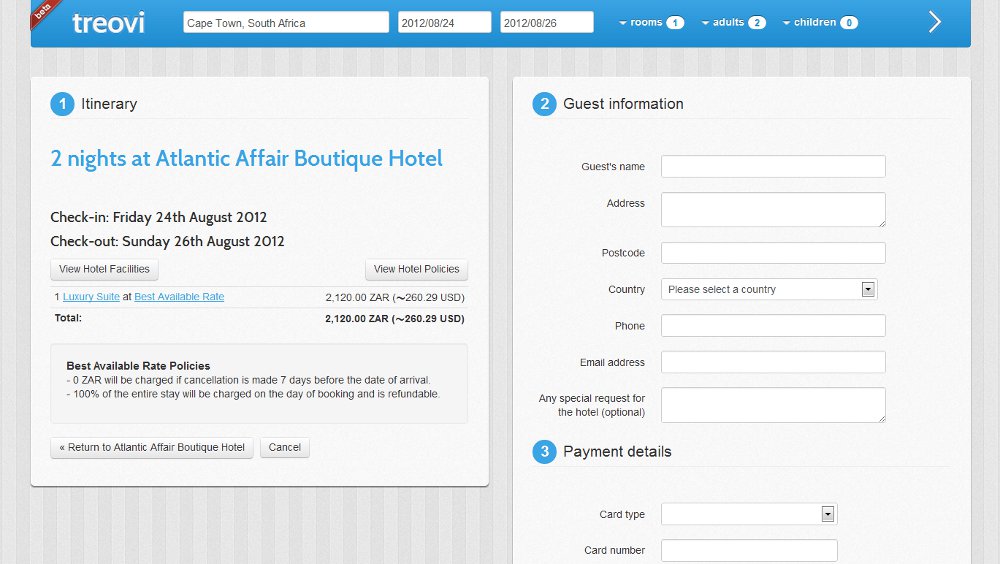Click the Email address field

[773, 362]
